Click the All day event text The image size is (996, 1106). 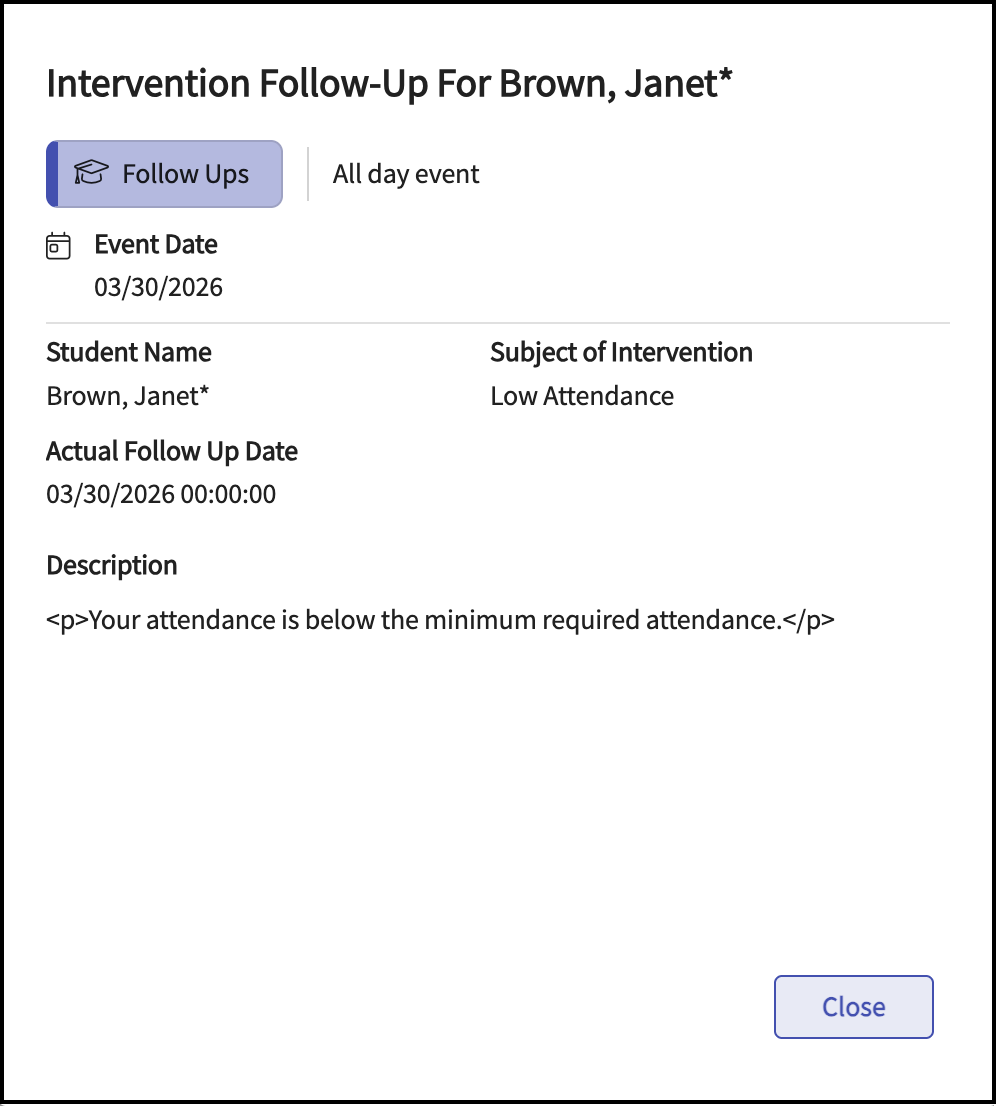coord(406,174)
